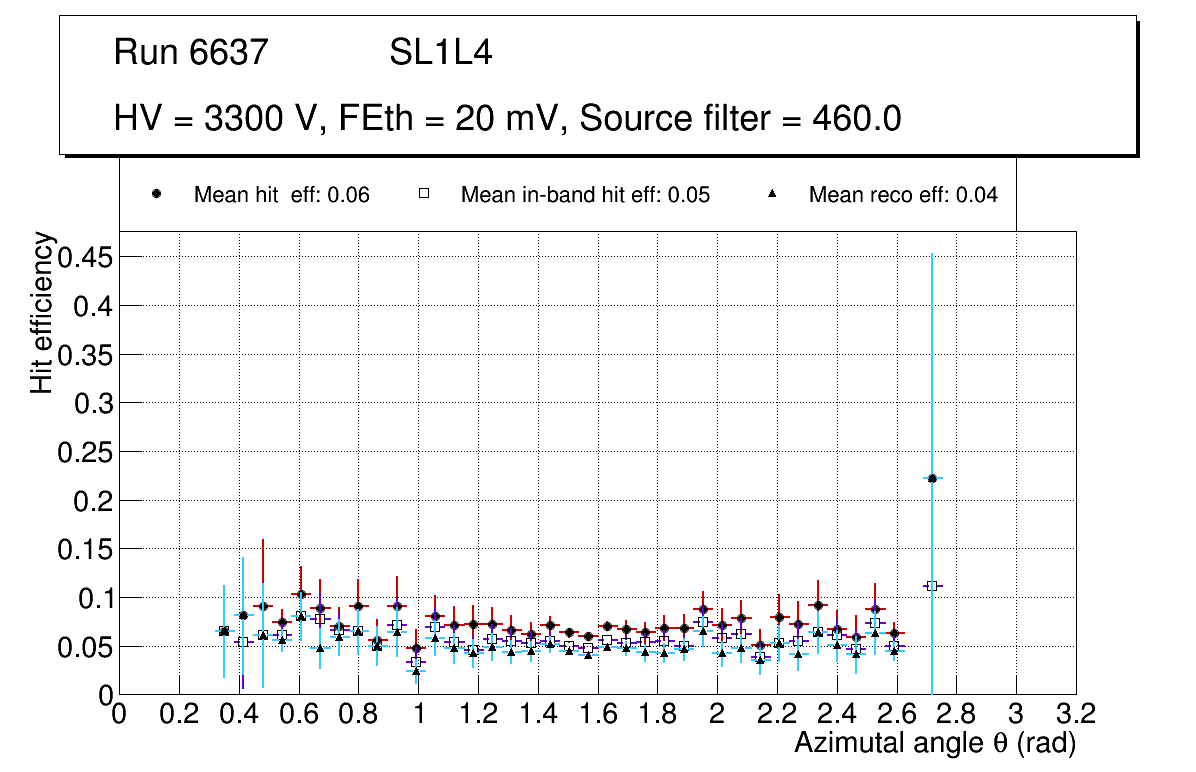
Task: Click the black triangle legend marker
Action: 772,194
